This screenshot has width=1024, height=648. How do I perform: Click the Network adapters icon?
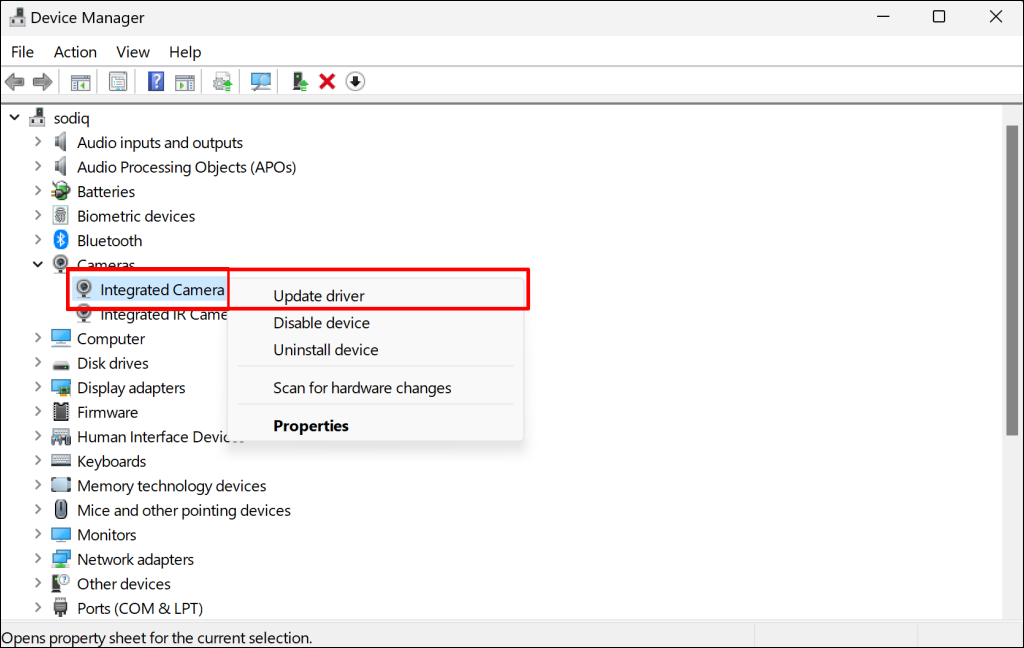(x=61, y=559)
